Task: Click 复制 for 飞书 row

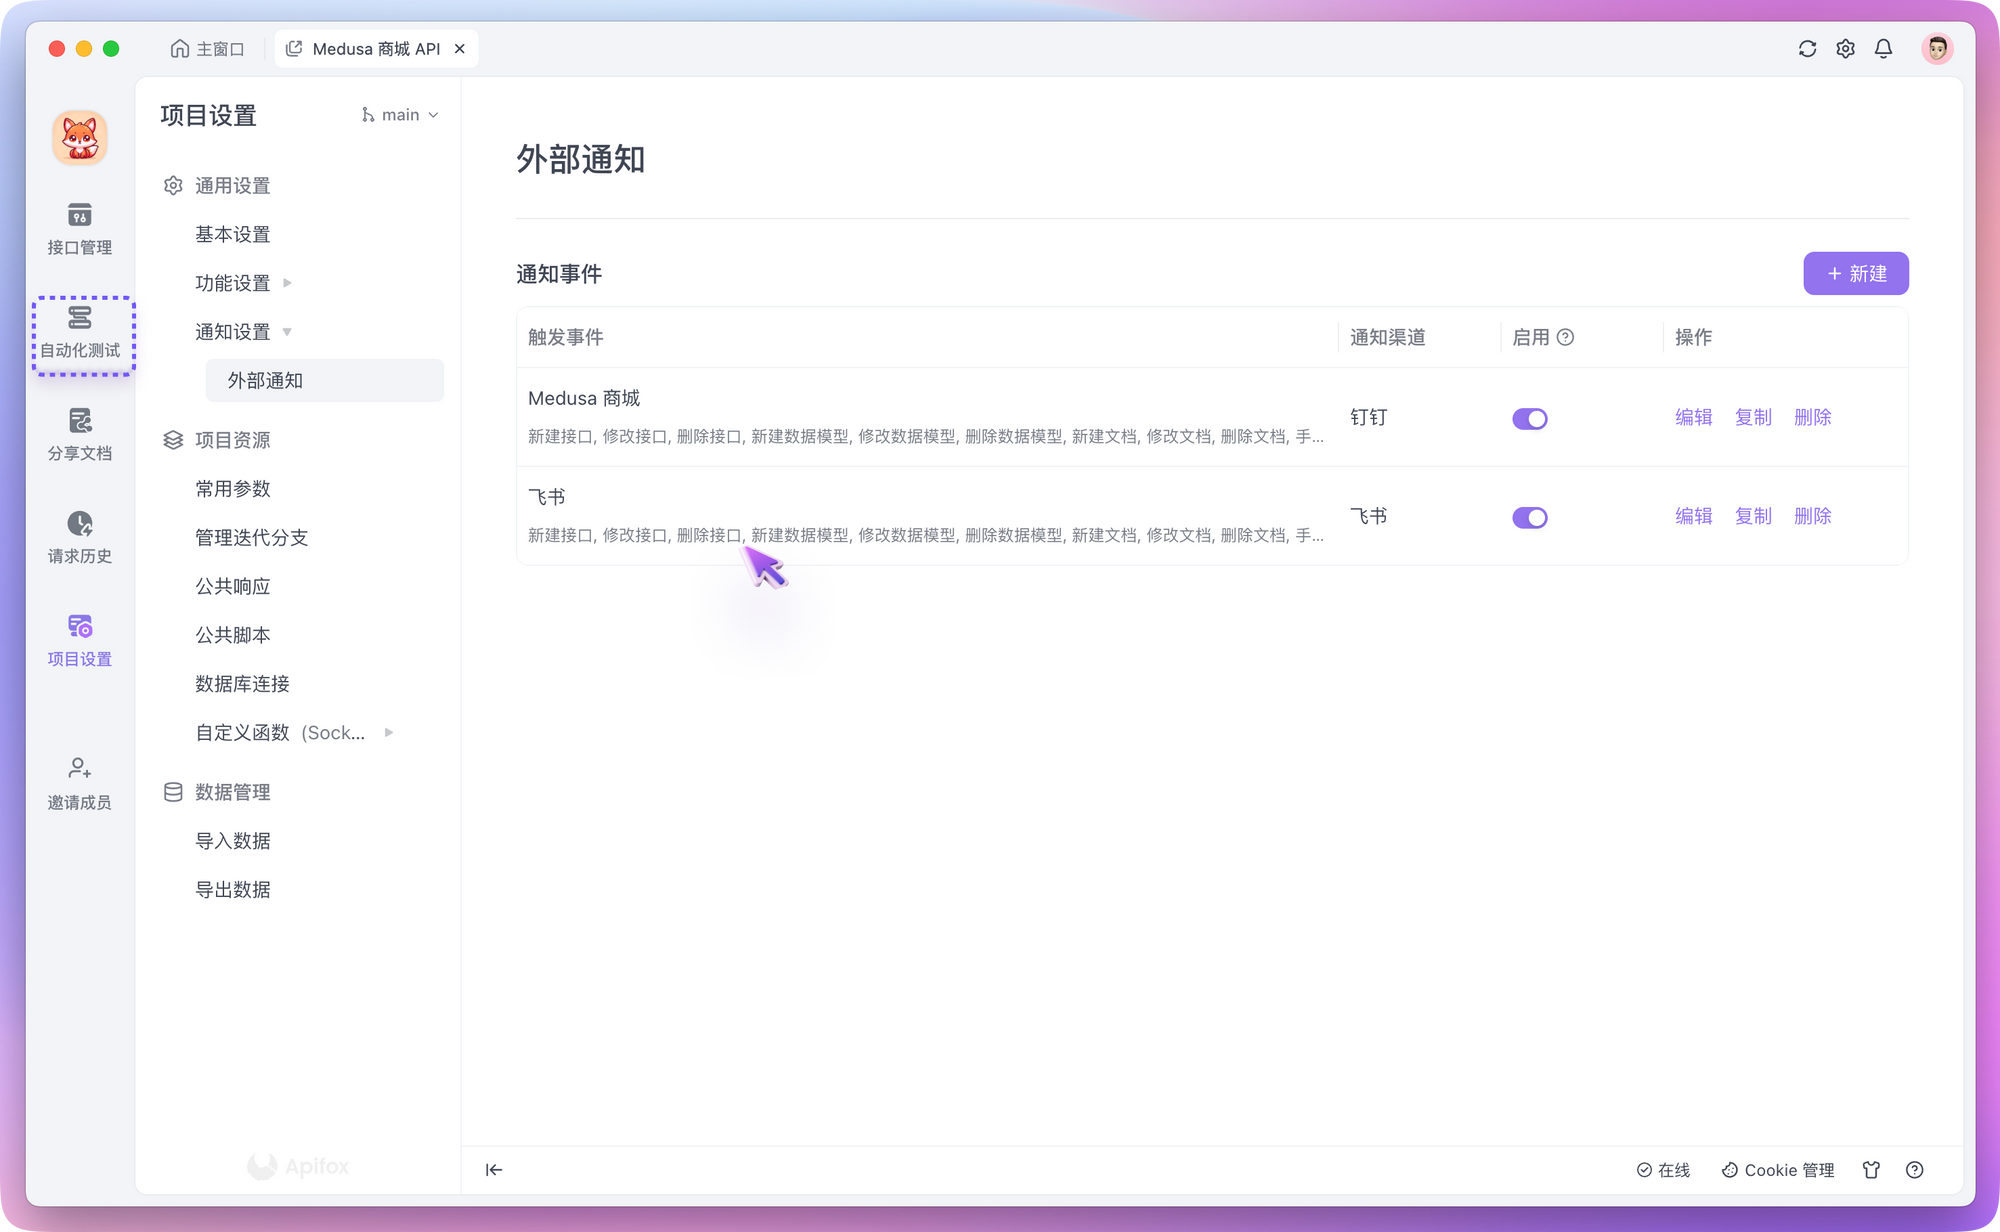Action: (x=1753, y=517)
